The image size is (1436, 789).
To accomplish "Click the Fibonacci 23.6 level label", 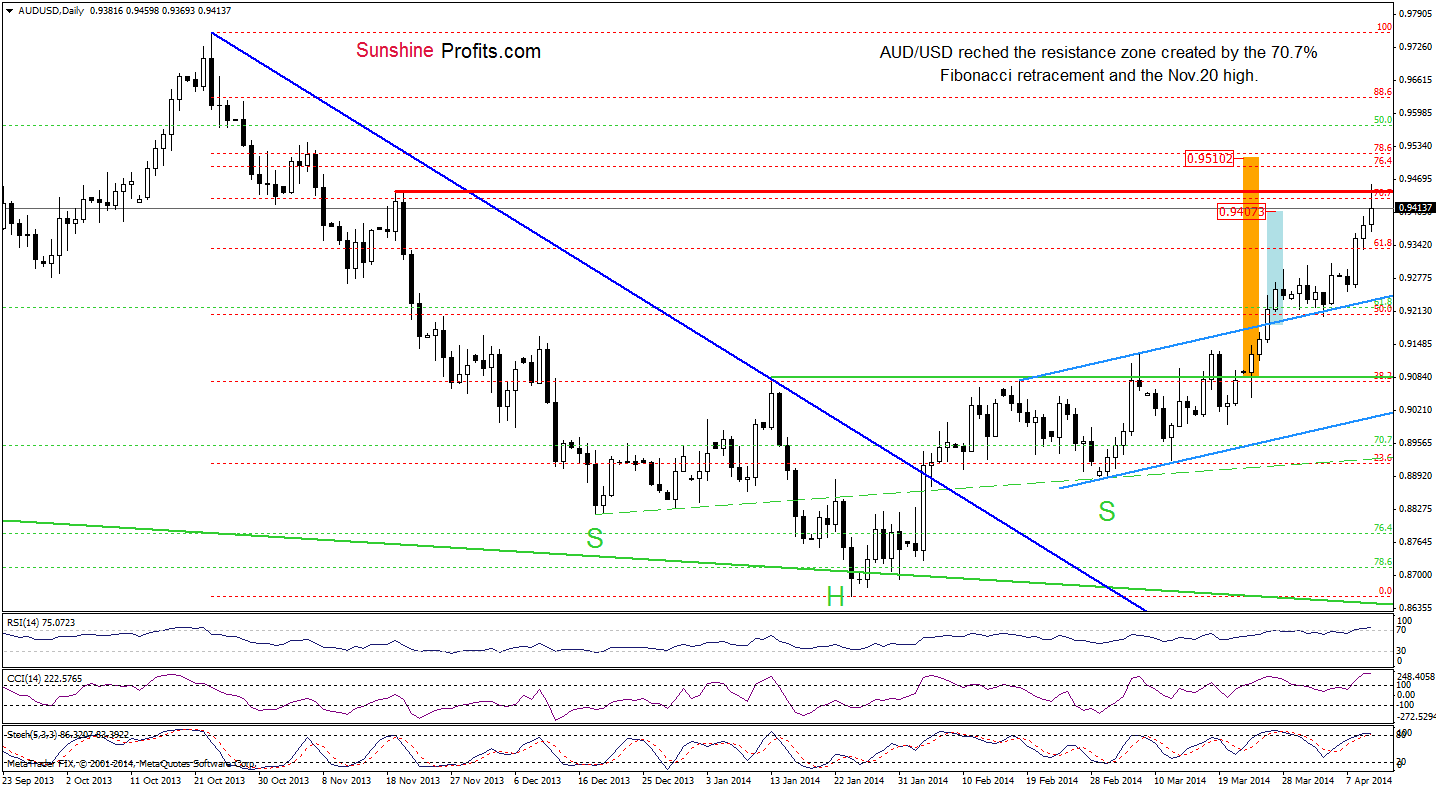I will tap(1383, 457).
